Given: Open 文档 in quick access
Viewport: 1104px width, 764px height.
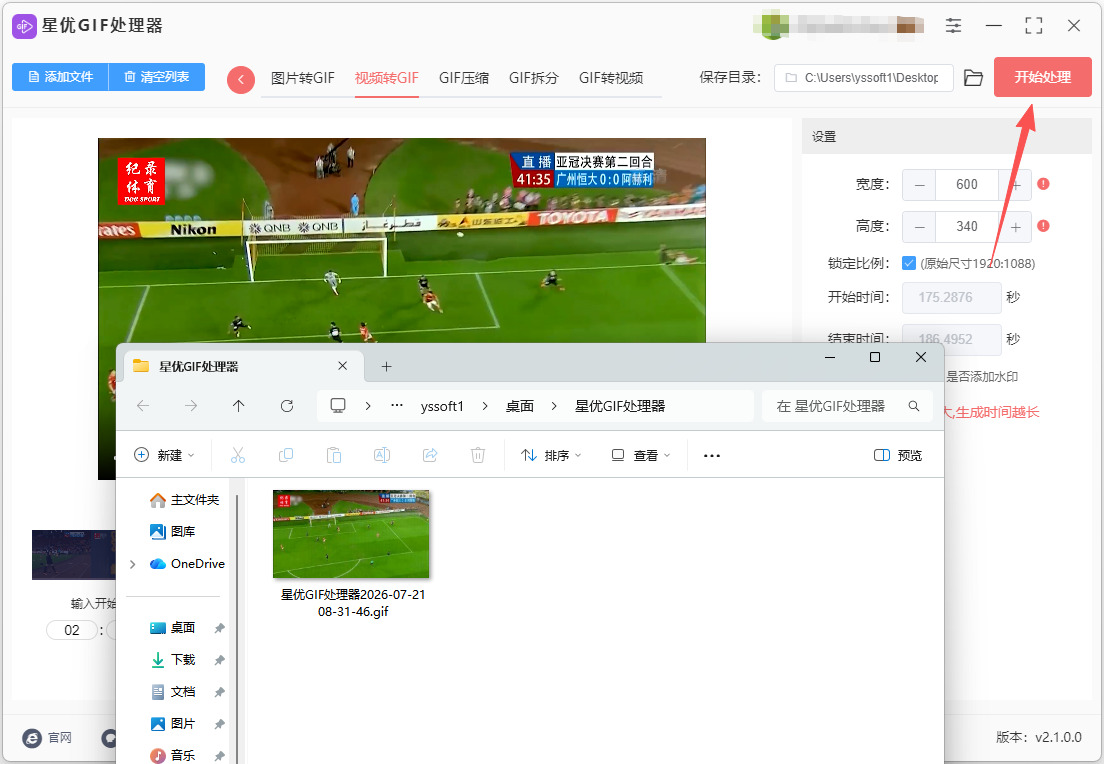Looking at the screenshot, I should point(173,692).
